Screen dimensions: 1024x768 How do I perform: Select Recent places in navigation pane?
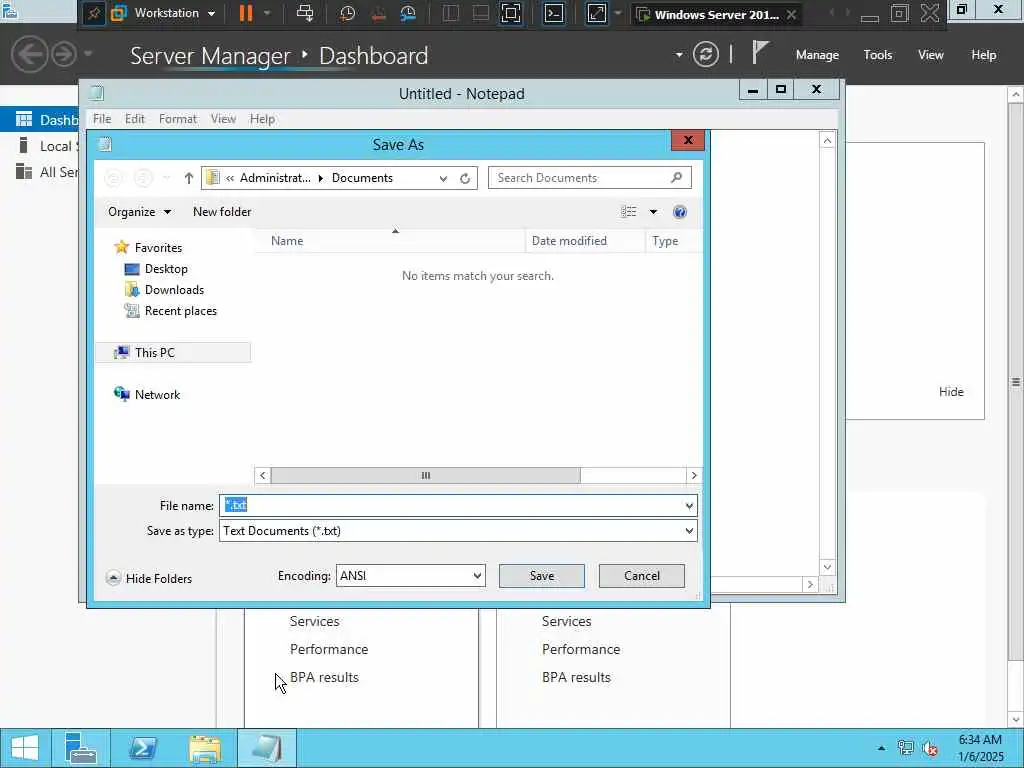(181, 311)
